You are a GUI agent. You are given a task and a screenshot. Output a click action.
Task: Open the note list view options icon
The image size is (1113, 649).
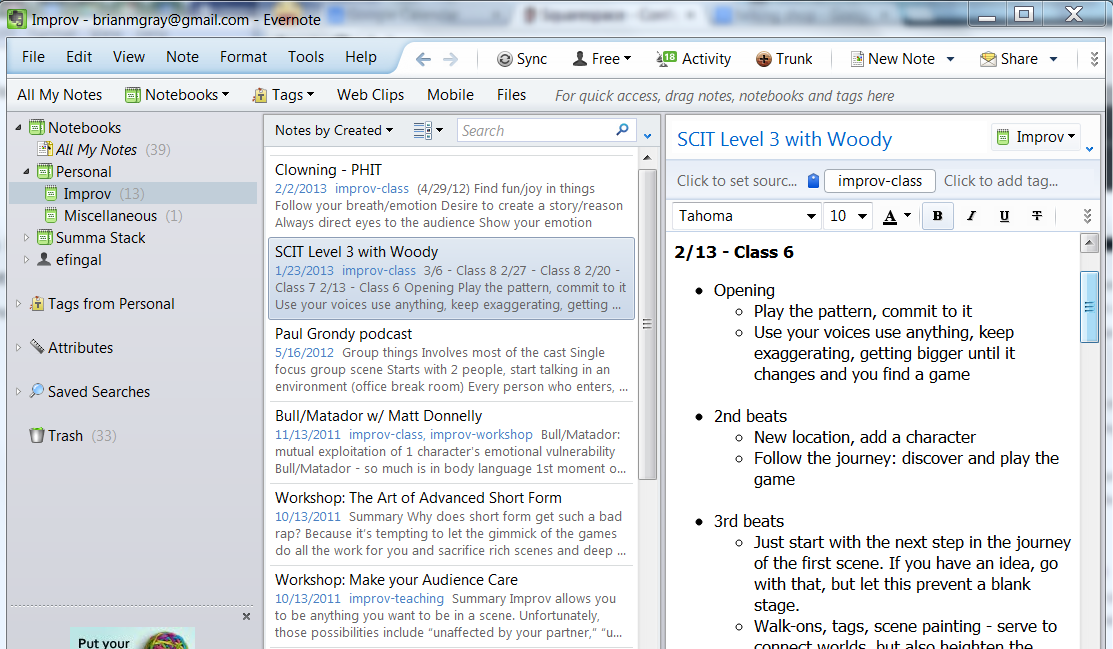coord(428,131)
